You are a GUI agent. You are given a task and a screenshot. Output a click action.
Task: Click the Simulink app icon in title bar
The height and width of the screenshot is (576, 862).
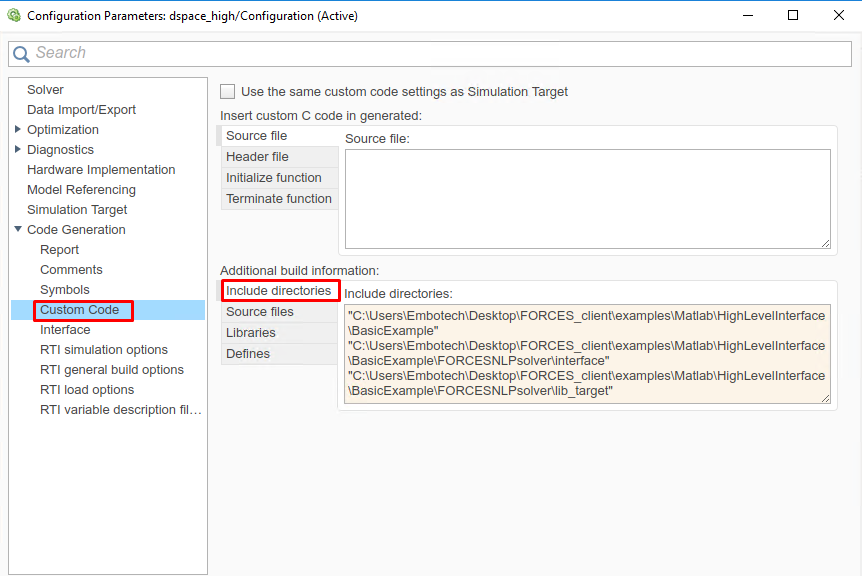click(x=14, y=16)
